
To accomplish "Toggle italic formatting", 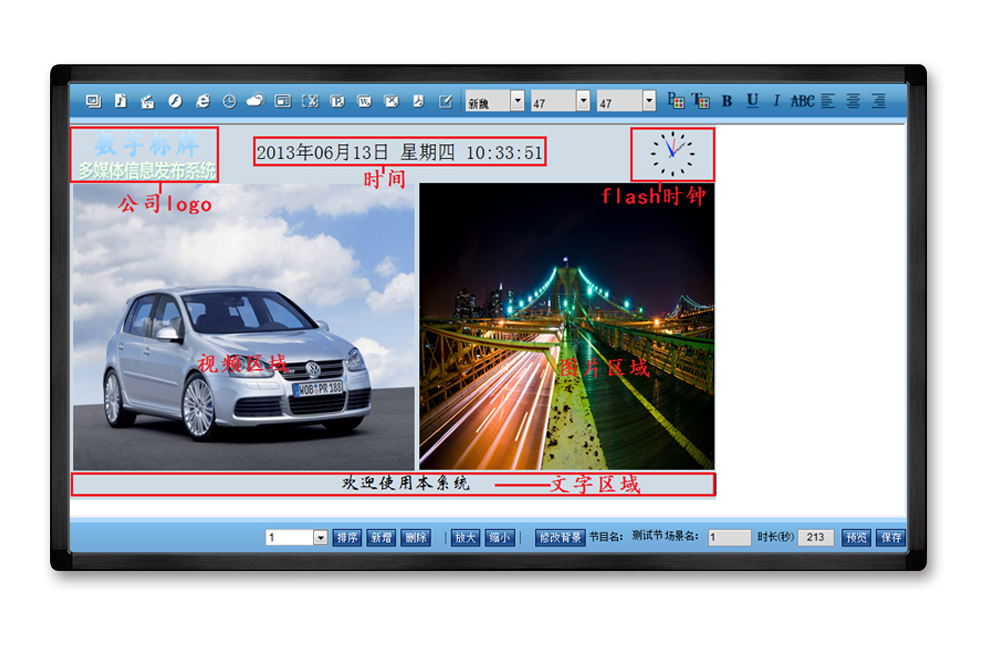I will [777, 101].
